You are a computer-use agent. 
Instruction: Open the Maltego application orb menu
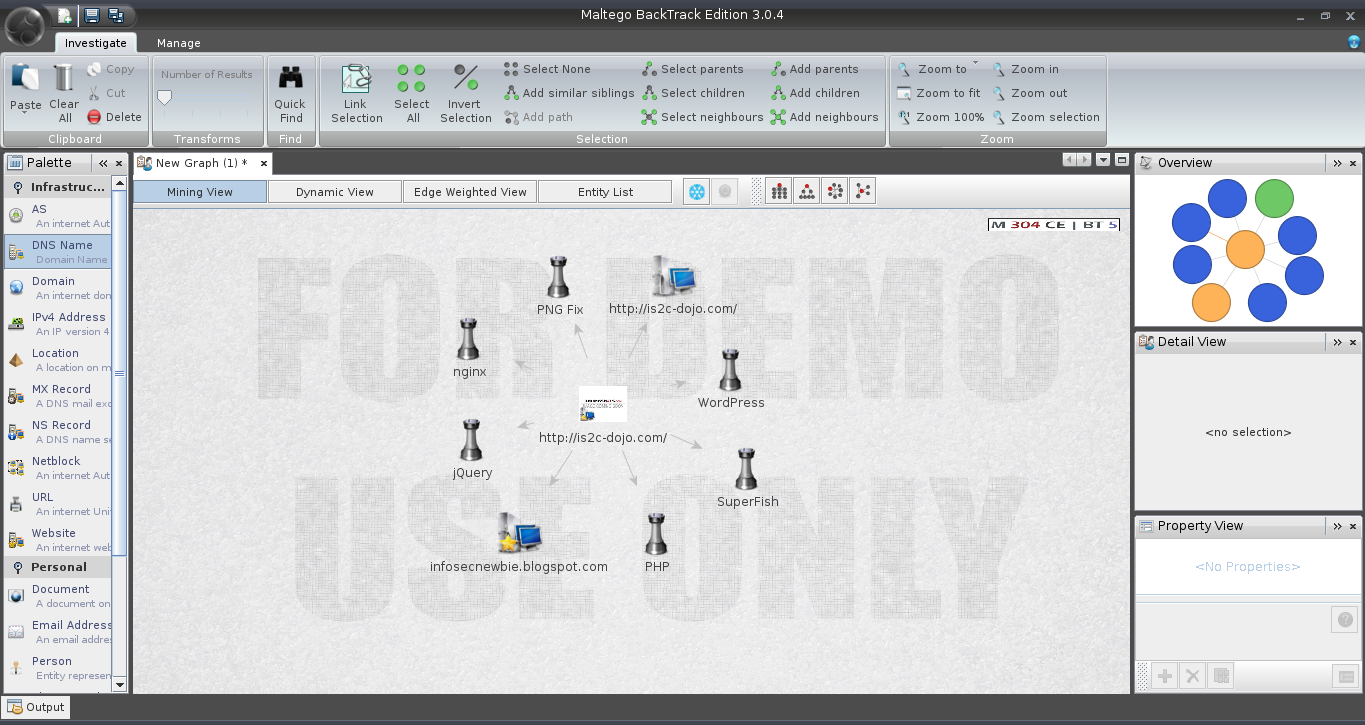coord(24,25)
